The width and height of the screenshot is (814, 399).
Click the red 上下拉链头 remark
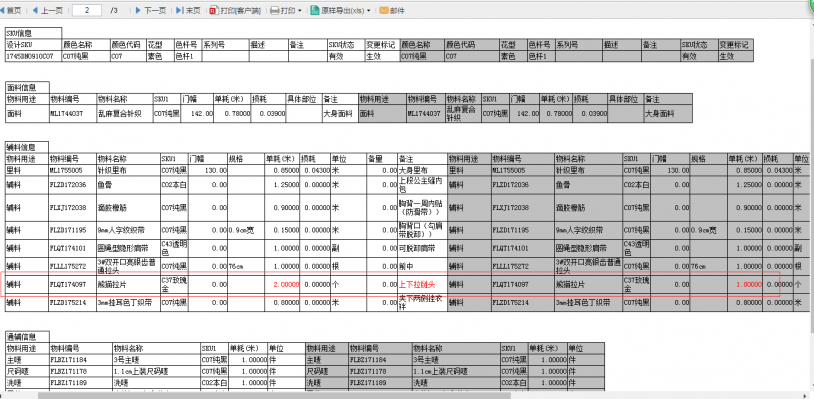(x=416, y=284)
